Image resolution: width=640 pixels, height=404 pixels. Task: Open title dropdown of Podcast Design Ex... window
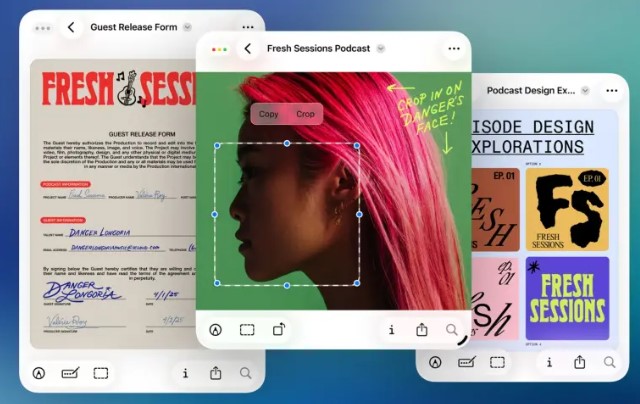pyautogui.click(x=585, y=90)
